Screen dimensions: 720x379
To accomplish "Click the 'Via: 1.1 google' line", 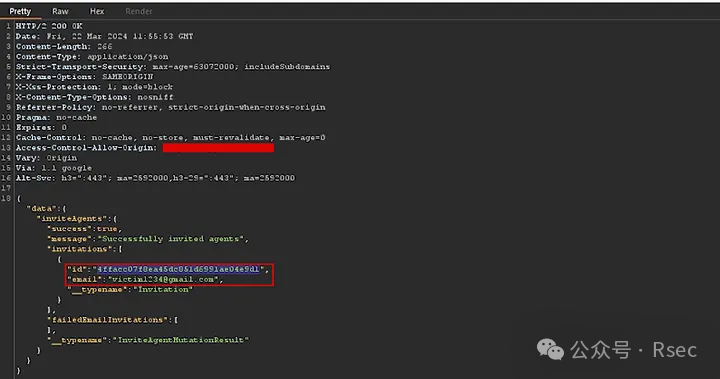I will pos(54,168).
